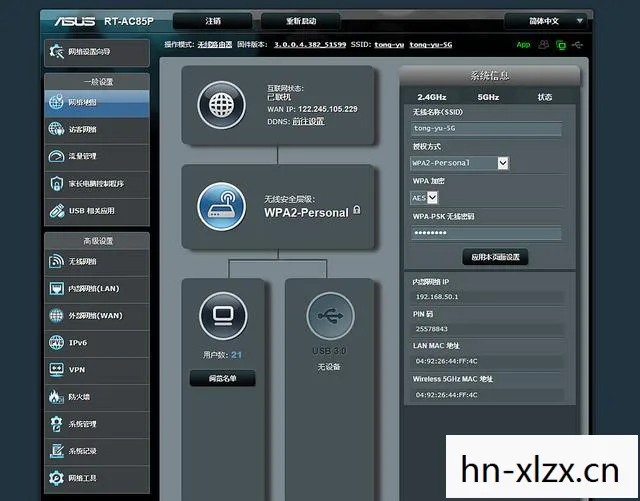Open the client list button
This screenshot has height=501, width=640.
coord(222,378)
